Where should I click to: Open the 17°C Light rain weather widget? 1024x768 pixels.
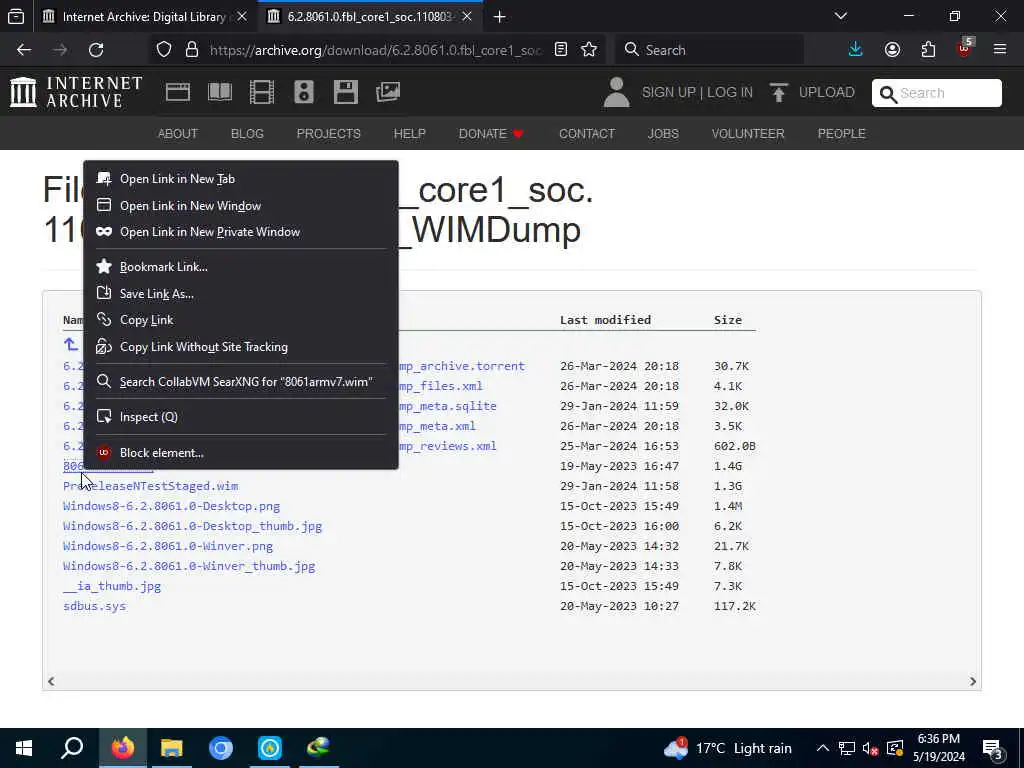(x=728, y=748)
